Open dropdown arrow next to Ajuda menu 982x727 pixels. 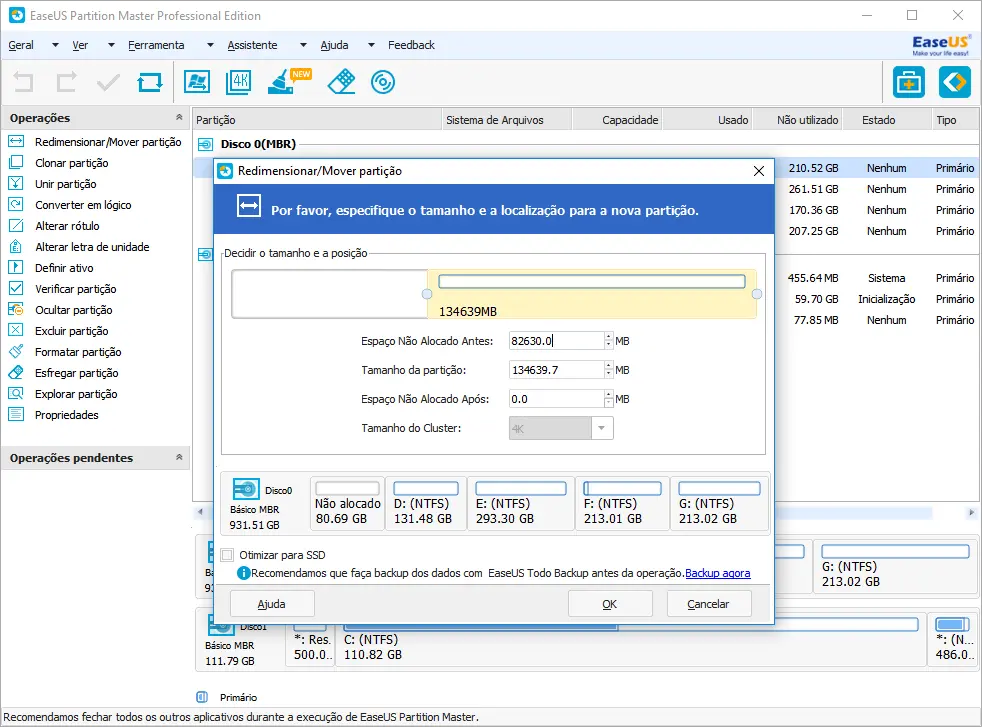[371, 45]
